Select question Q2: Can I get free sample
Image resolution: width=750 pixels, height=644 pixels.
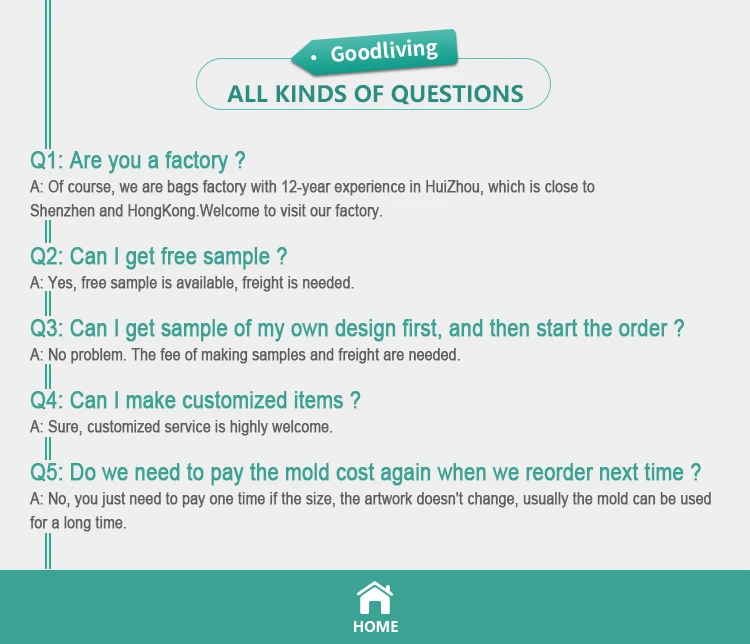(158, 256)
